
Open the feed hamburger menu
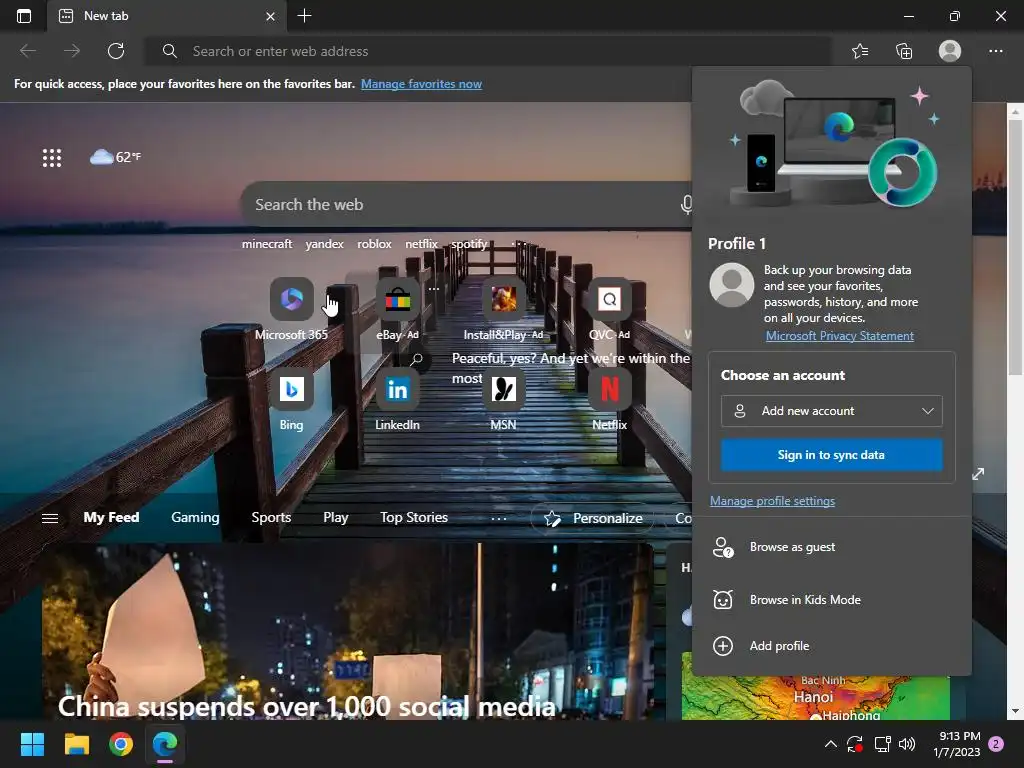click(x=50, y=518)
